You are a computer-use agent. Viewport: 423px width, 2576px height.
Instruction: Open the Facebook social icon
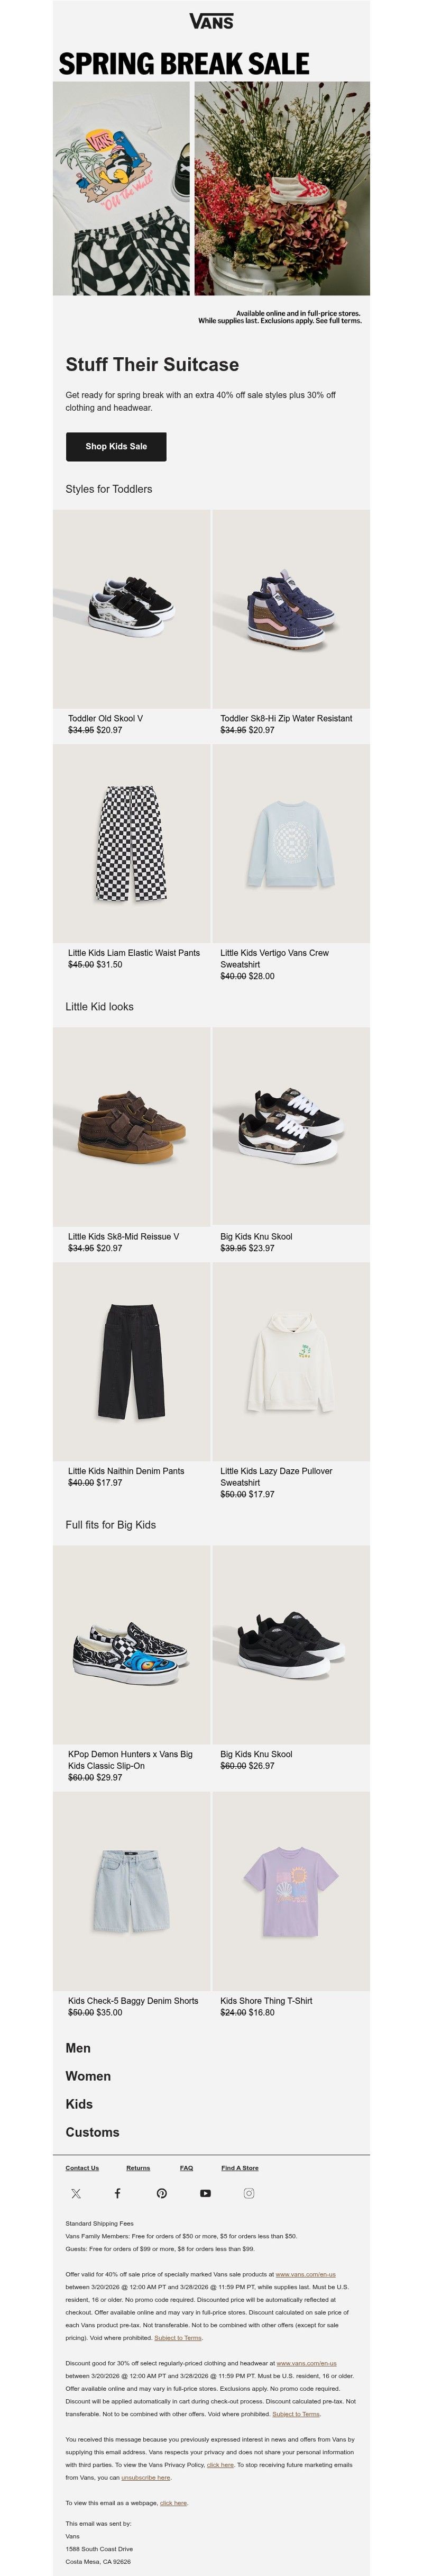[x=117, y=2193]
